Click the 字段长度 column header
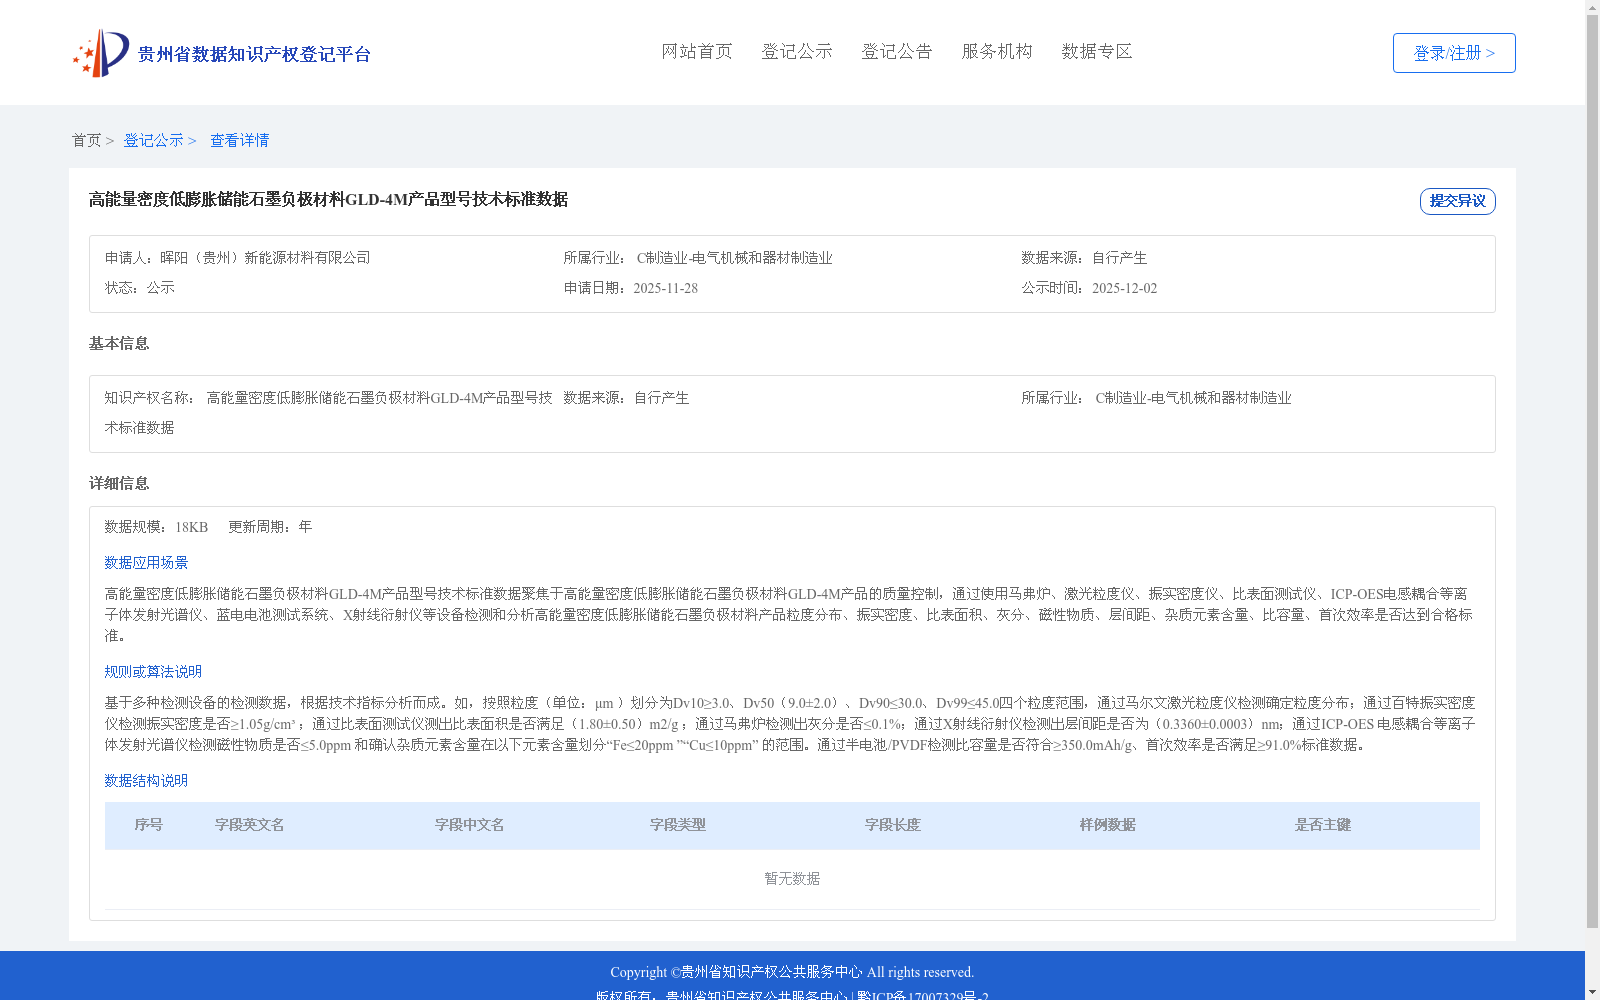 click(893, 825)
